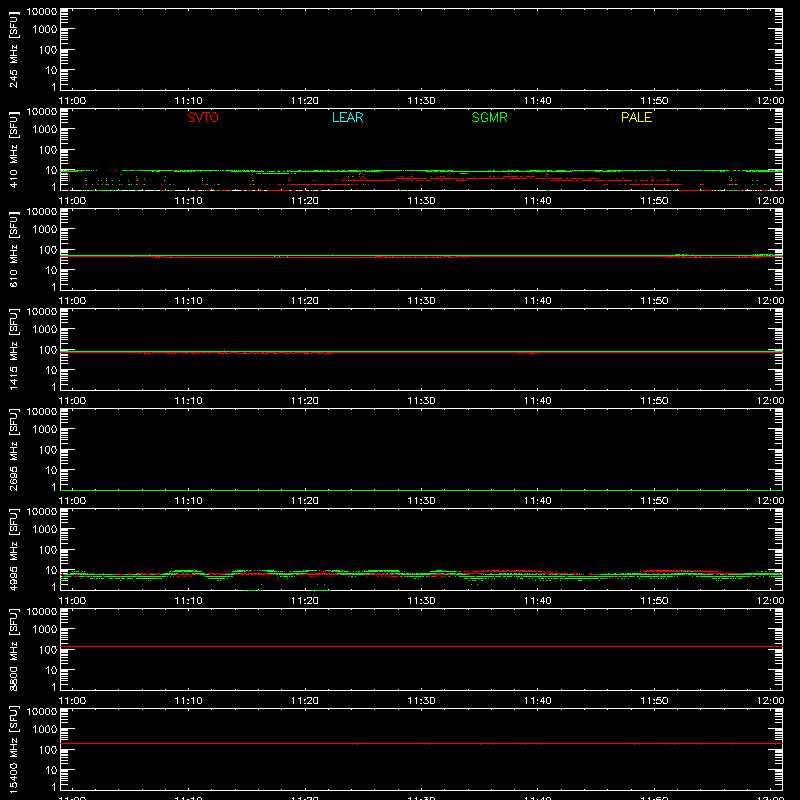Click the 1000 tick on the 2695 MHz axis

(x=45, y=430)
